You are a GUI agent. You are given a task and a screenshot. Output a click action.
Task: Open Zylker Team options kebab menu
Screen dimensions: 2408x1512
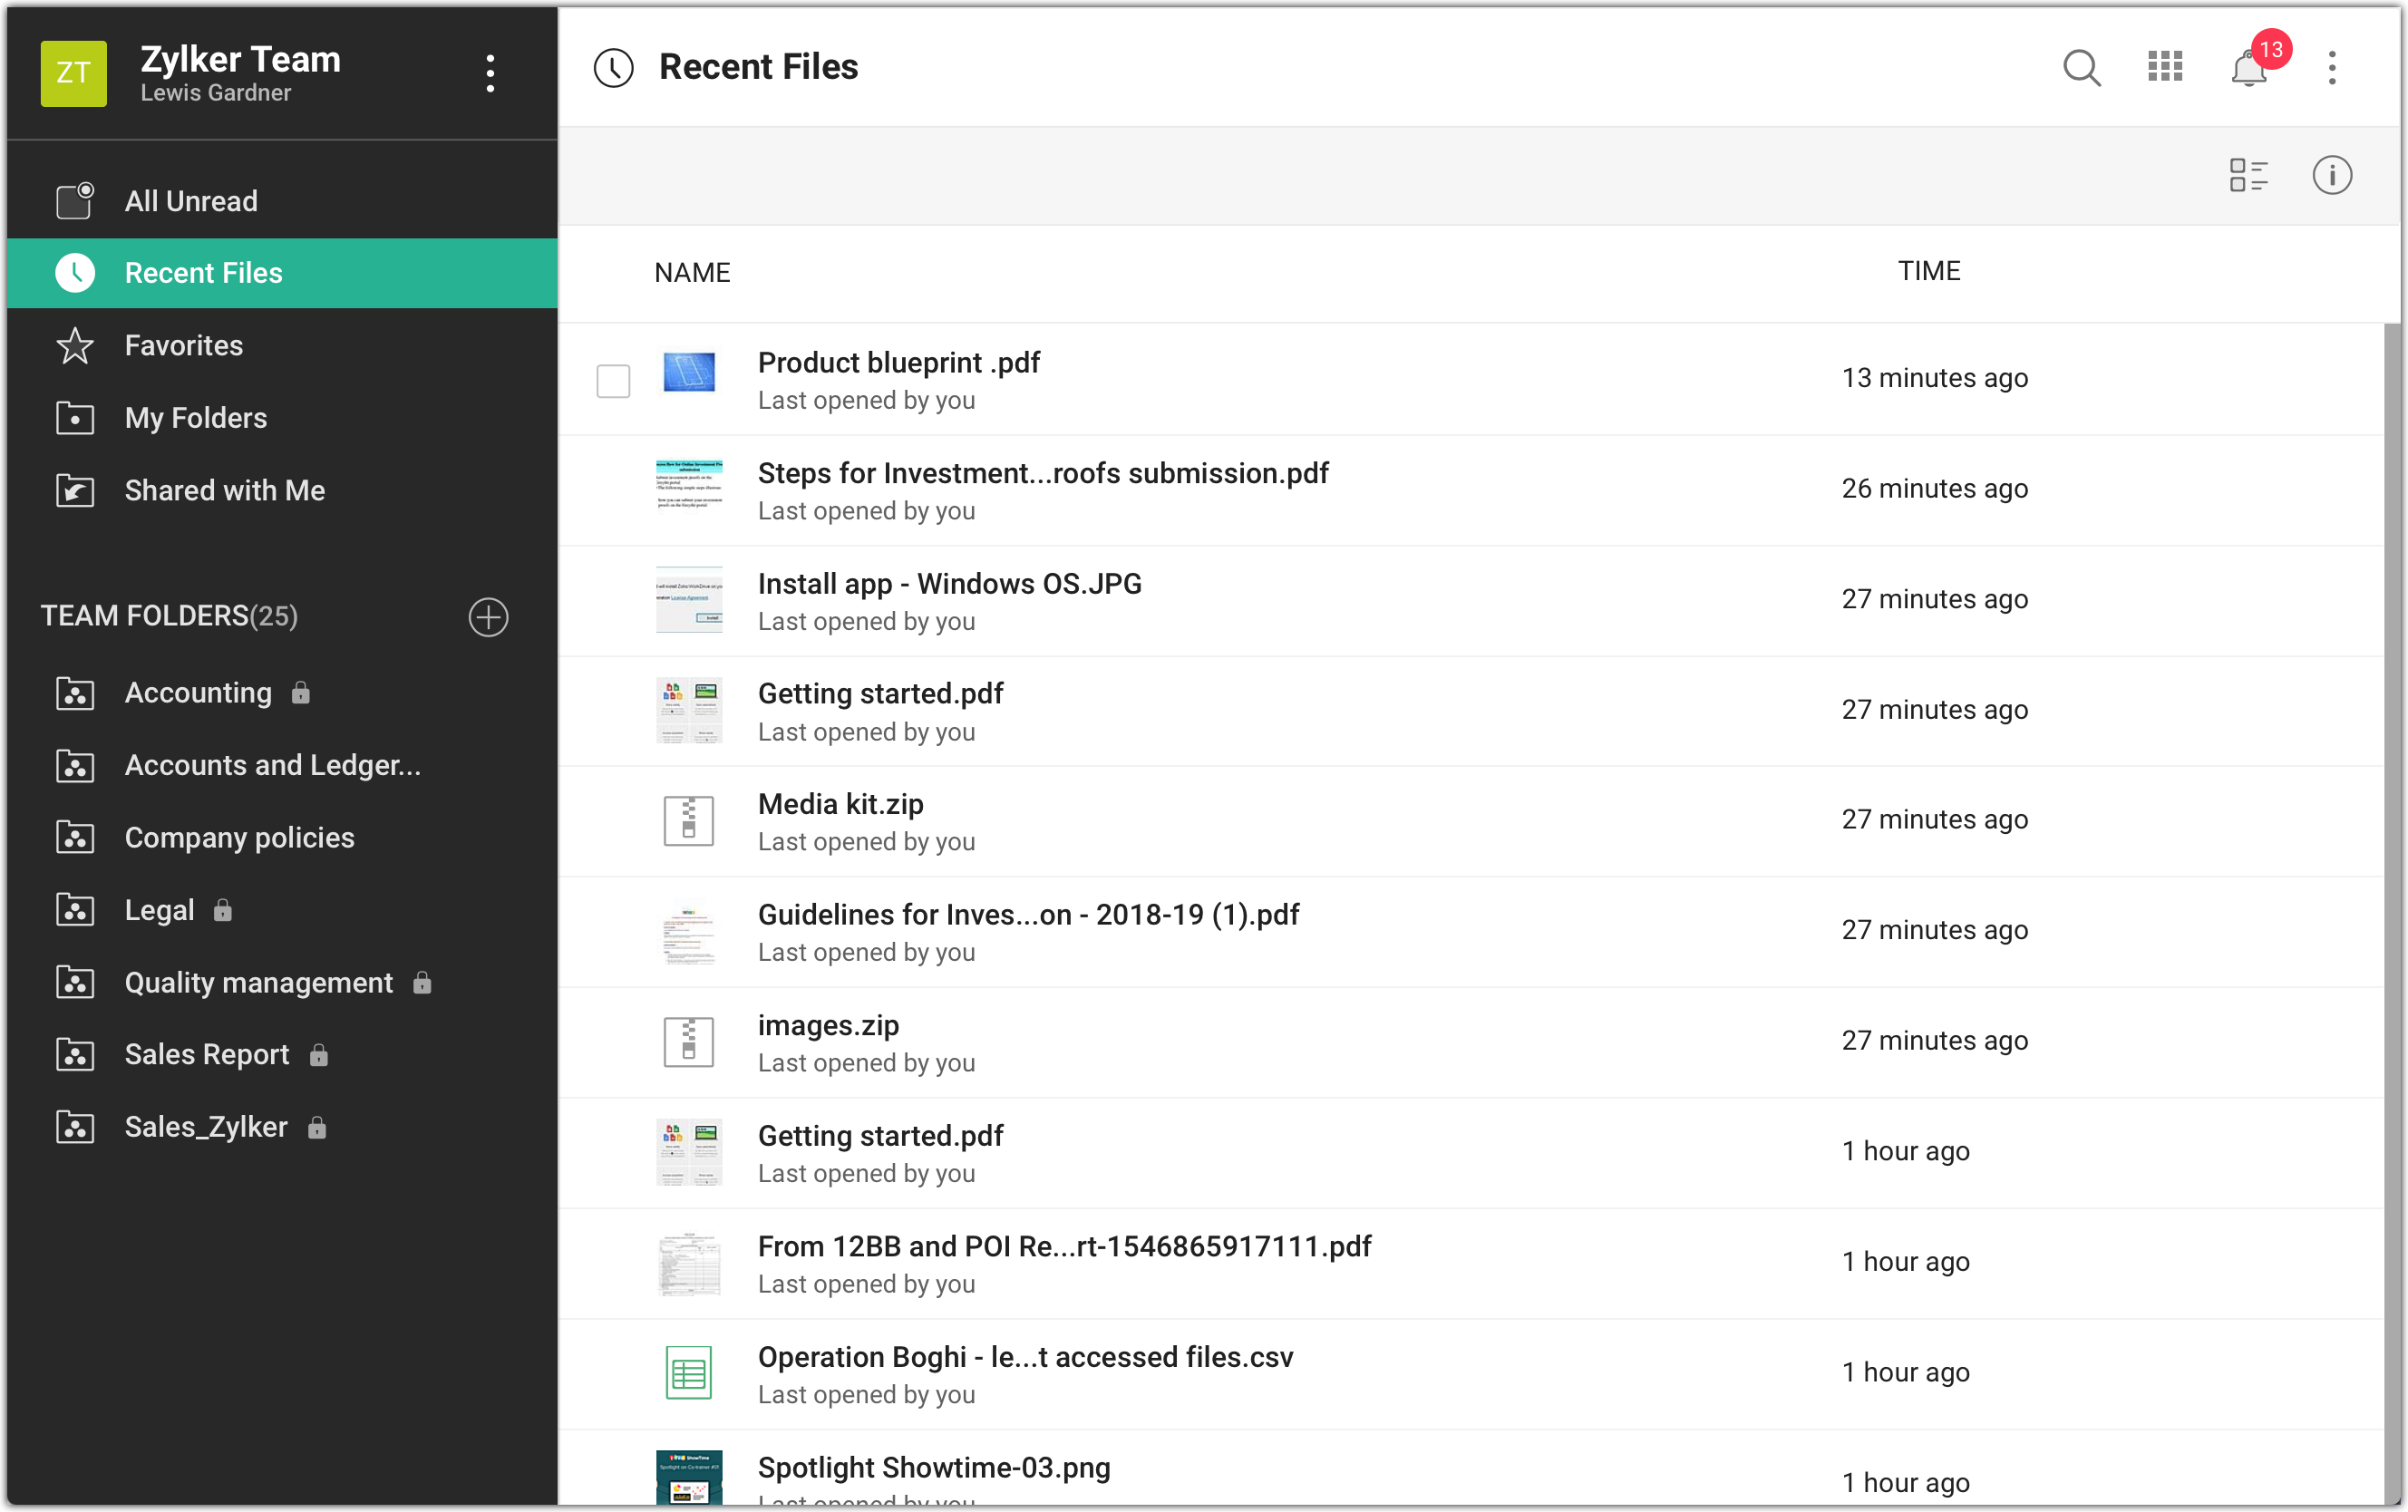point(490,73)
